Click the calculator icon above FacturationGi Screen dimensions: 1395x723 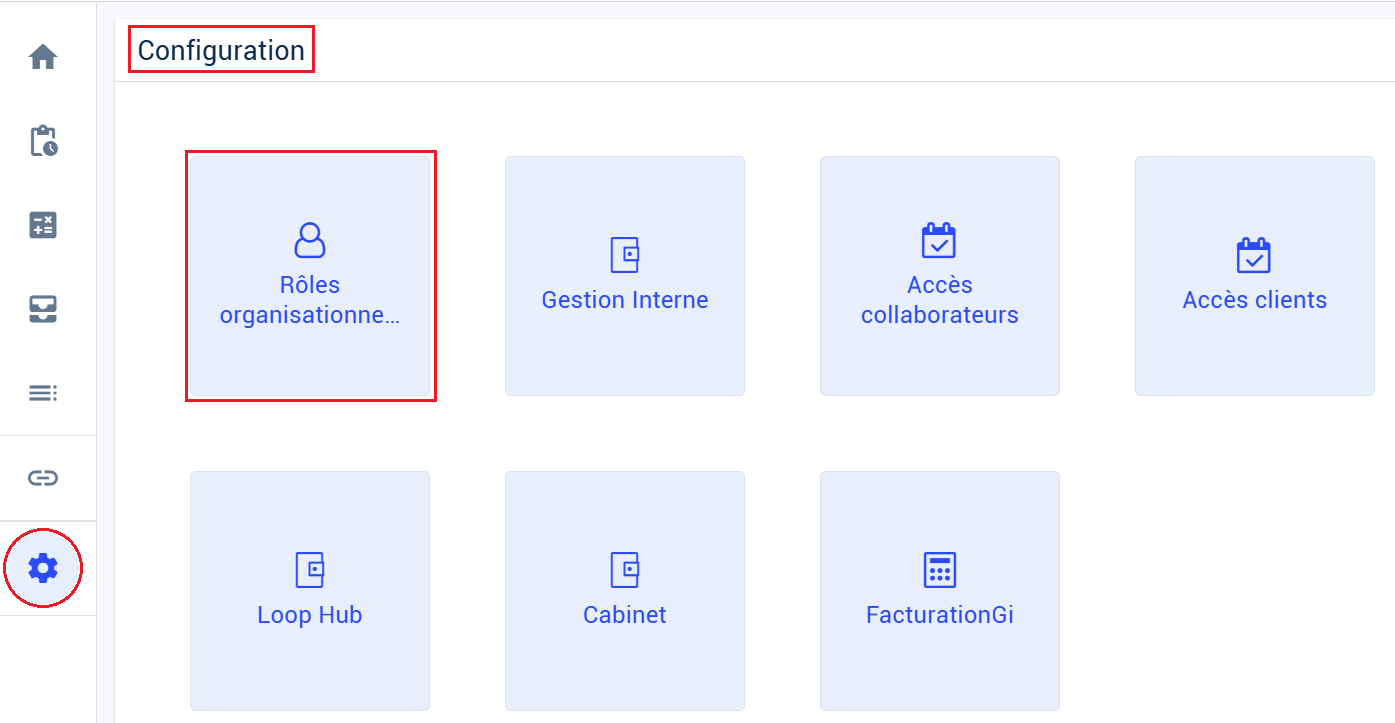[939, 570]
